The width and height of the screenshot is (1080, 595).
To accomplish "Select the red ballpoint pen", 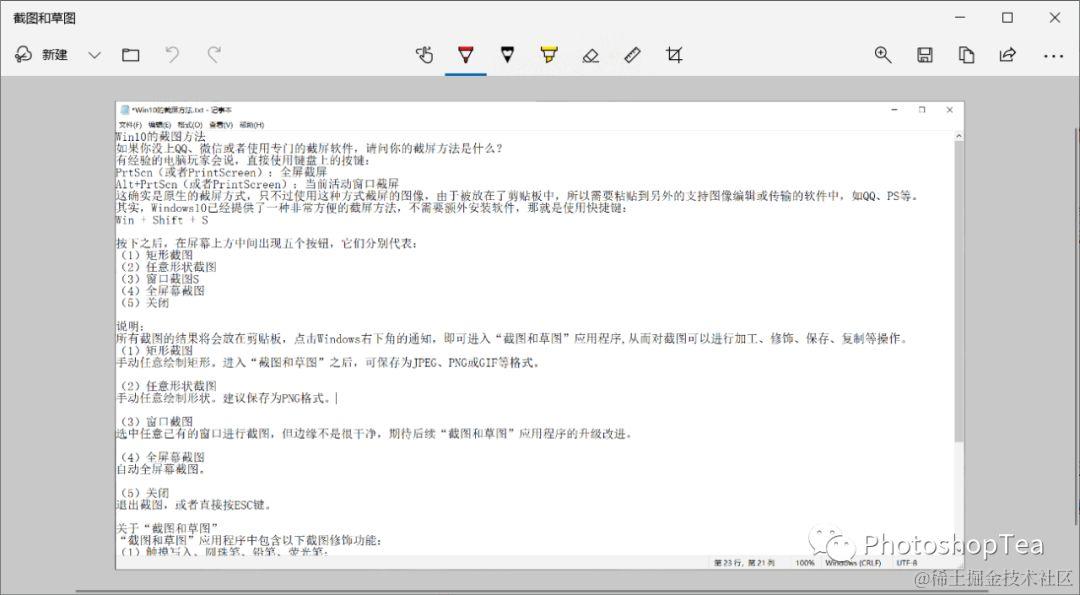I will [466, 55].
